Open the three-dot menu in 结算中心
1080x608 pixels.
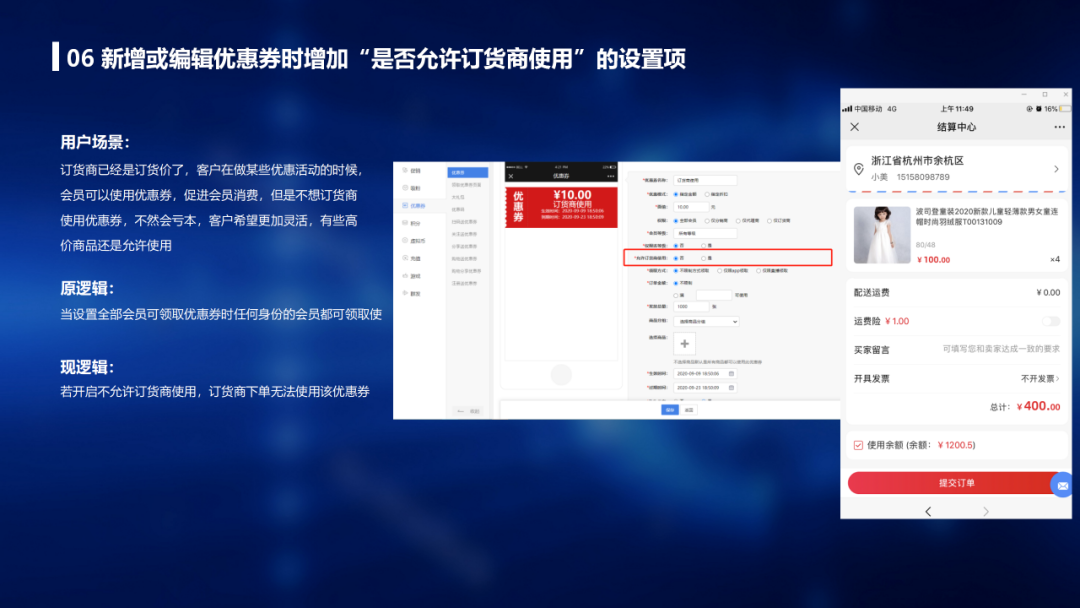pyautogui.click(x=1059, y=127)
